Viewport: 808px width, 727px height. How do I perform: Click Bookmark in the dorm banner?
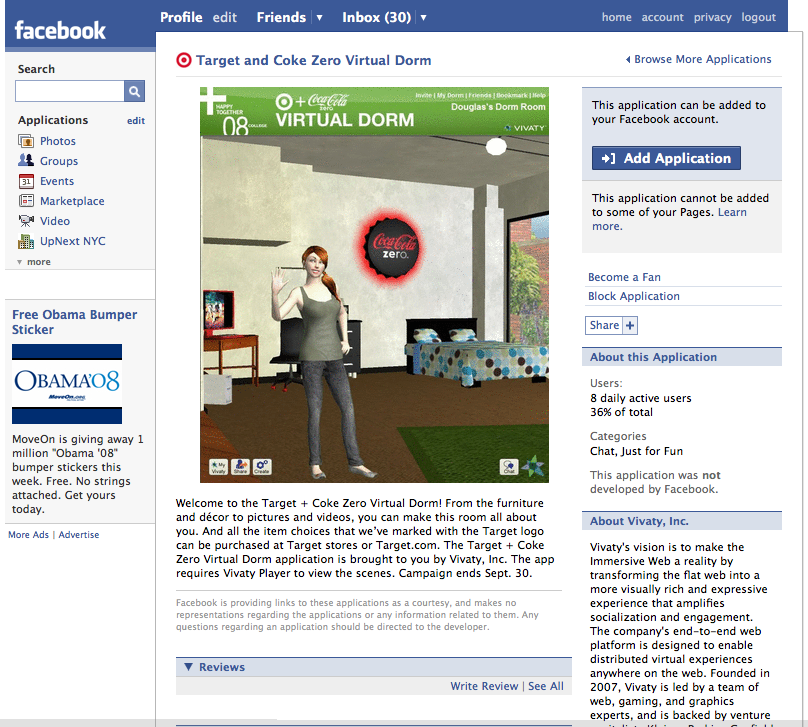(x=512, y=95)
